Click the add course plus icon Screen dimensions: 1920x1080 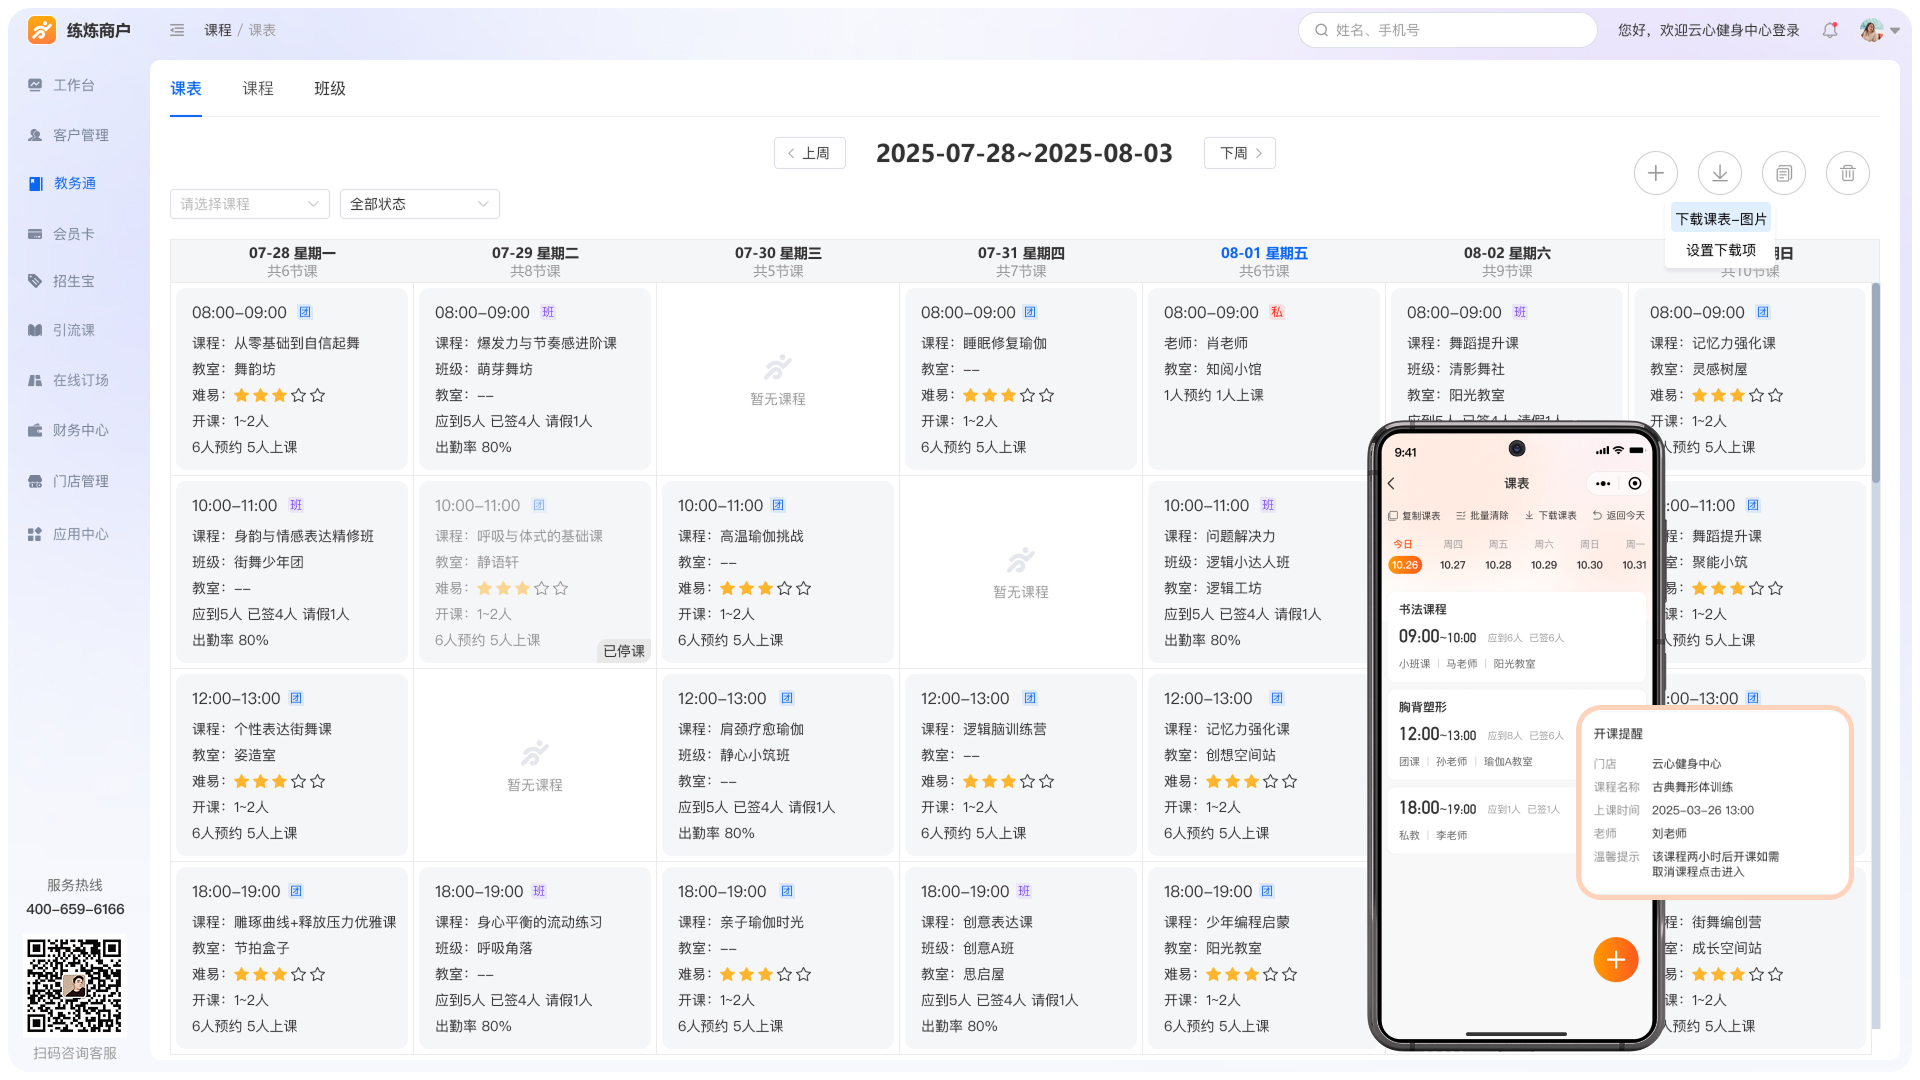click(x=1655, y=173)
